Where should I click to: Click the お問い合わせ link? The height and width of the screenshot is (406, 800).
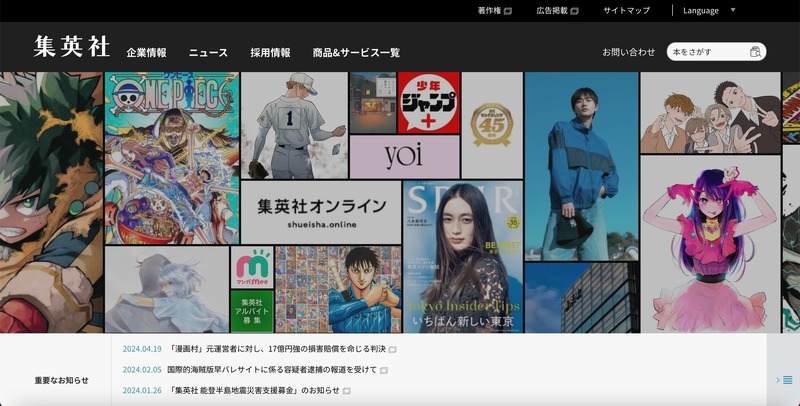[629, 52]
